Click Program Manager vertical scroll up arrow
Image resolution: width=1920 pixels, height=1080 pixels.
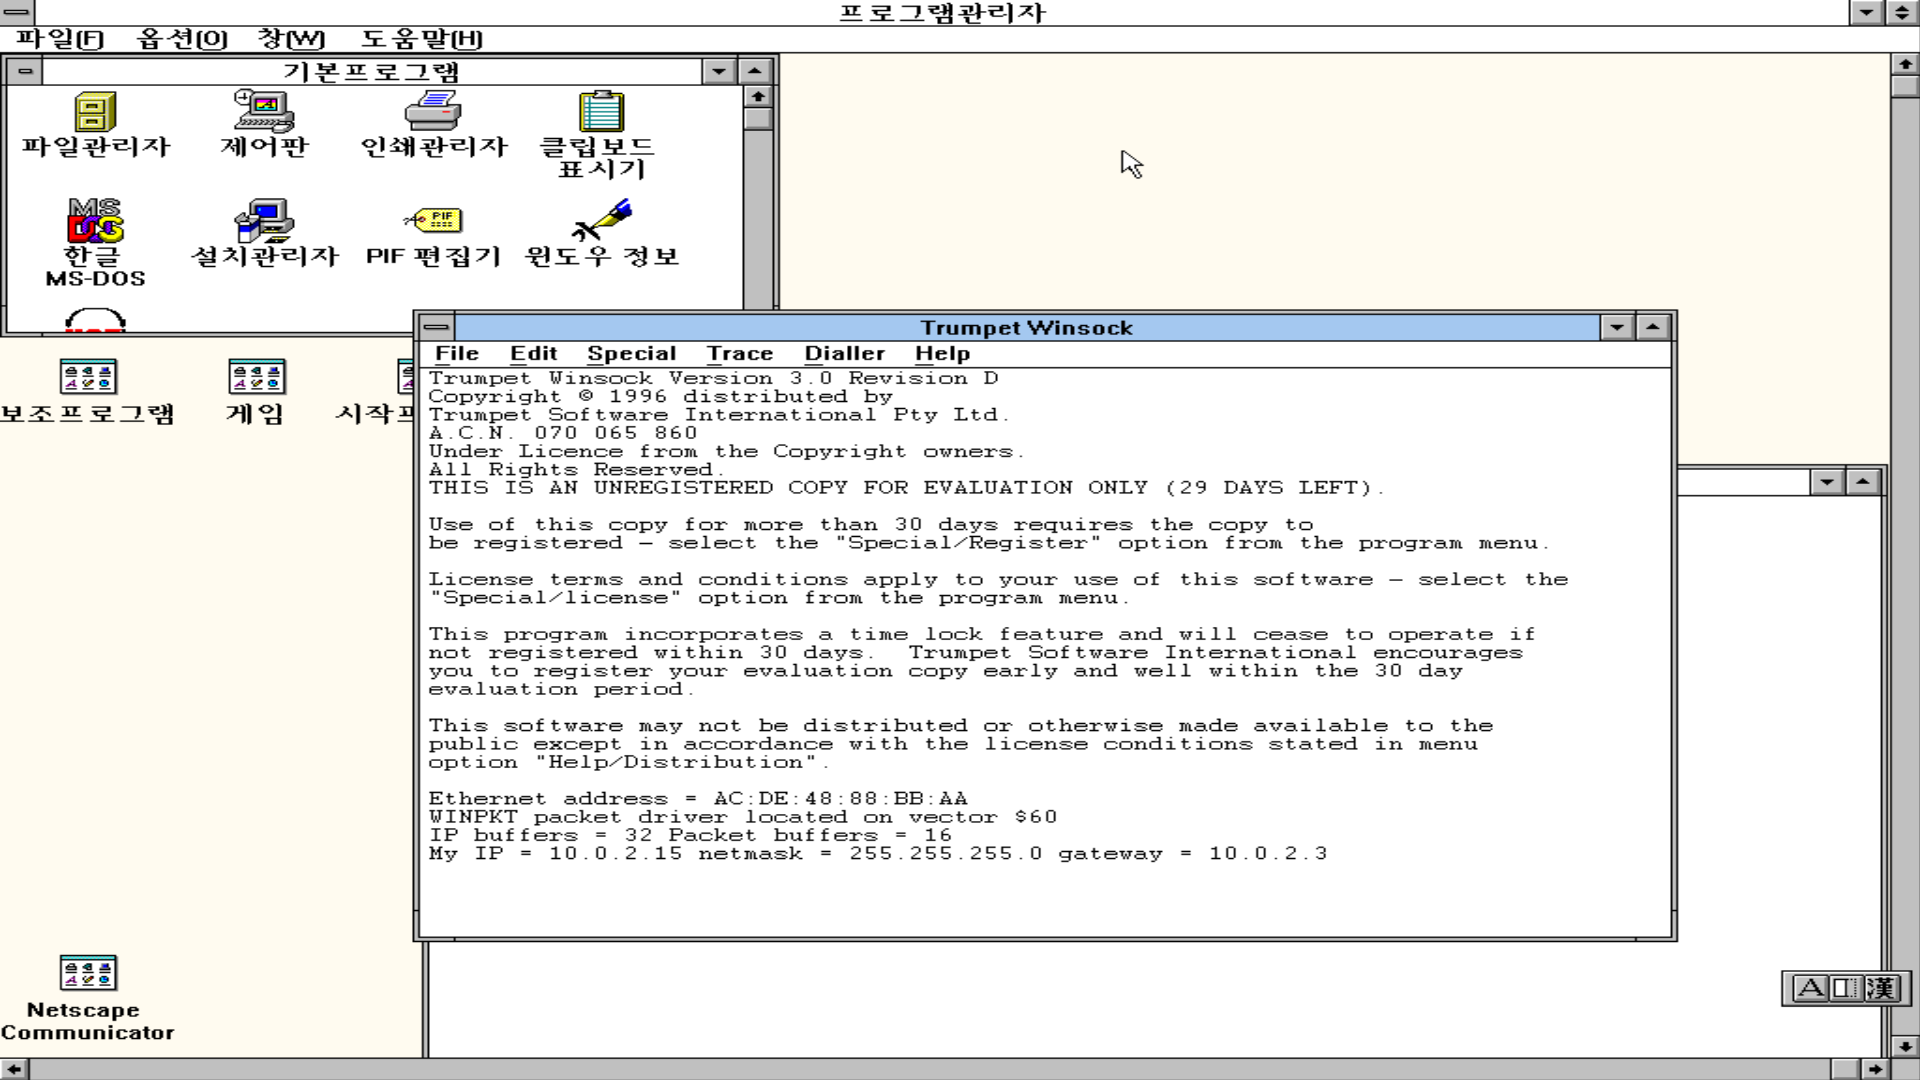tap(1905, 64)
